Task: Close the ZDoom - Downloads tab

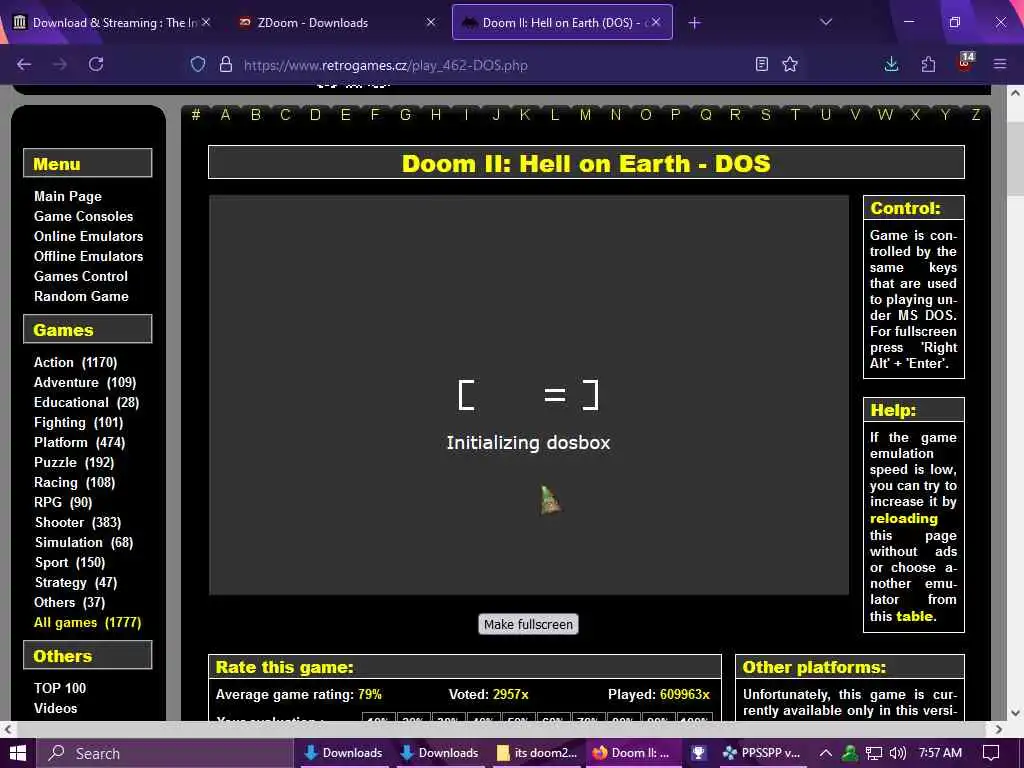Action: 430,22
